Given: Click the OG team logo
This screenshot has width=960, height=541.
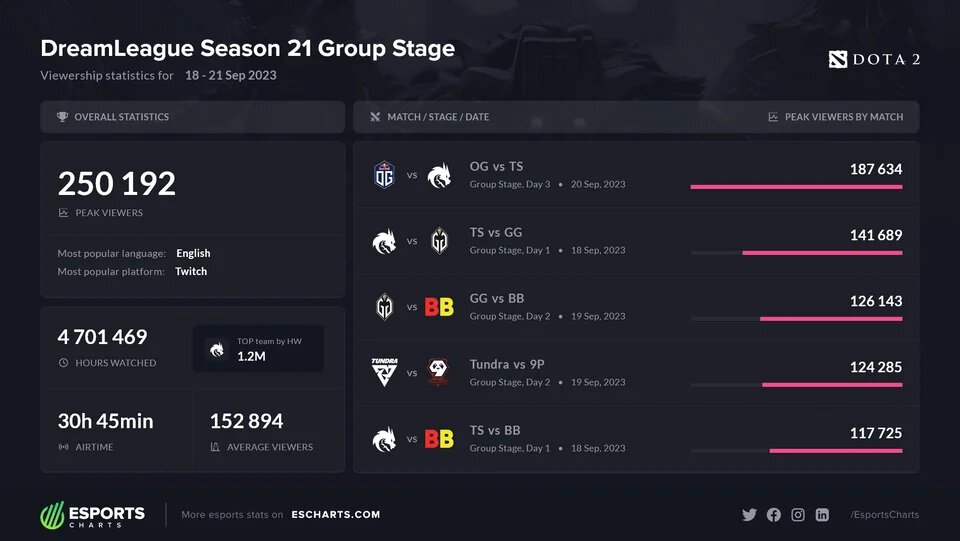Looking at the screenshot, I should pyautogui.click(x=384, y=175).
